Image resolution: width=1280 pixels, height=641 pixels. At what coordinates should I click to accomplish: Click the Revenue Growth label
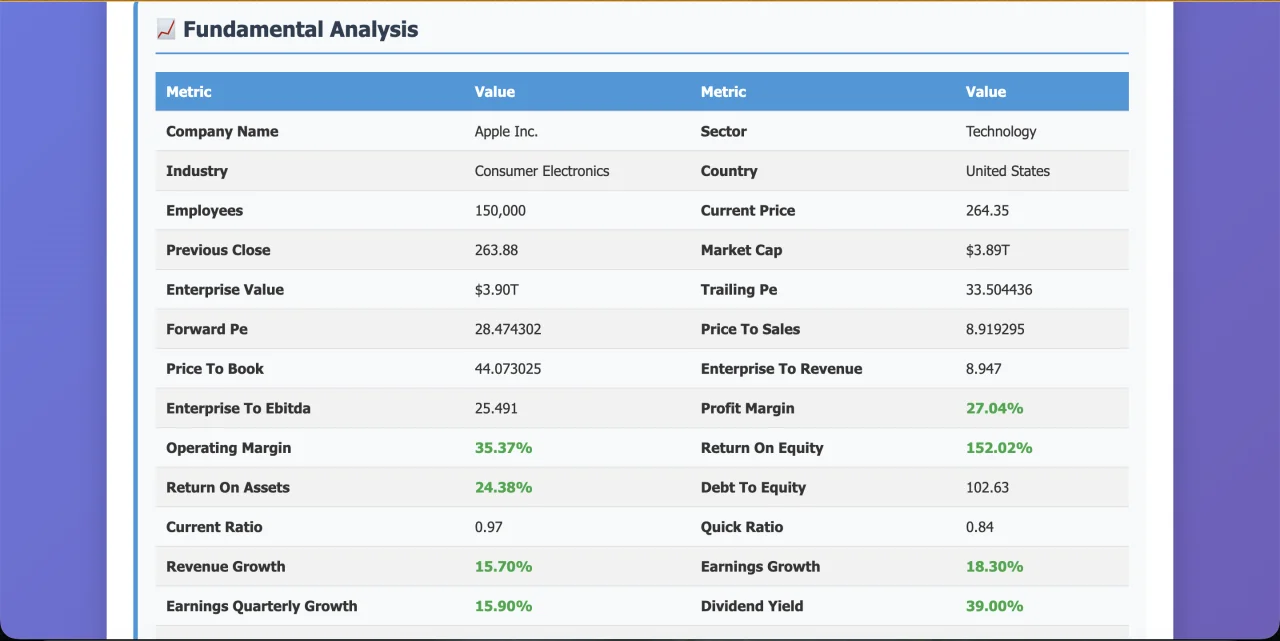pyautogui.click(x=226, y=566)
